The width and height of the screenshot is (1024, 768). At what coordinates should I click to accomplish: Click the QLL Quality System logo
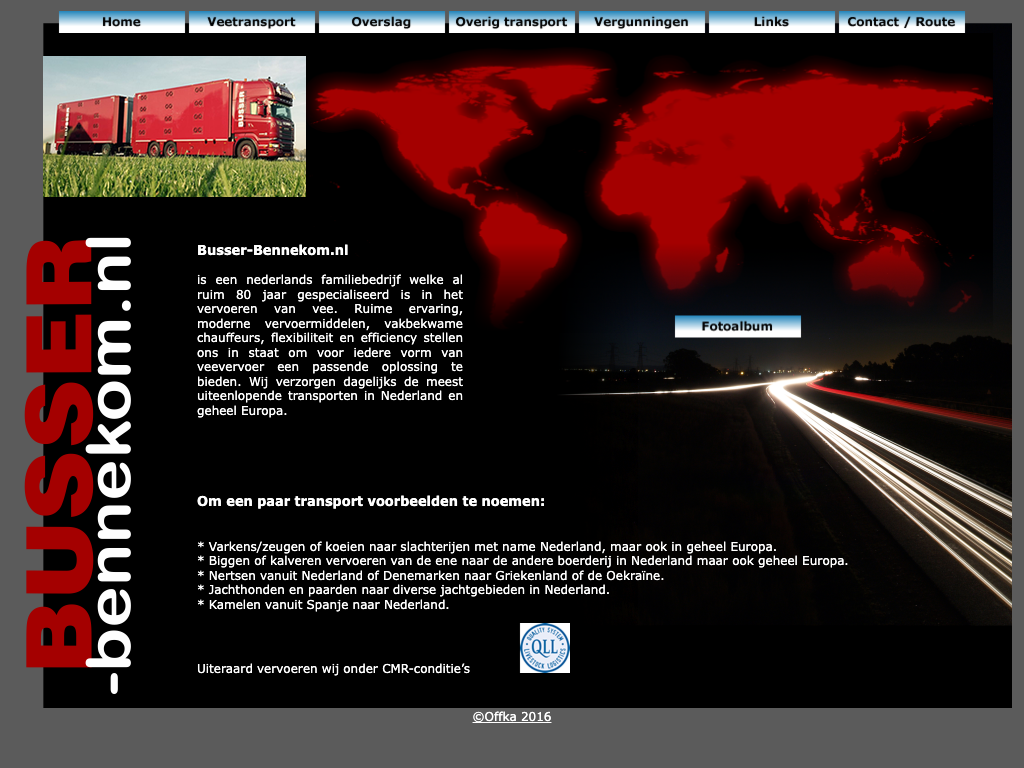pyautogui.click(x=545, y=648)
